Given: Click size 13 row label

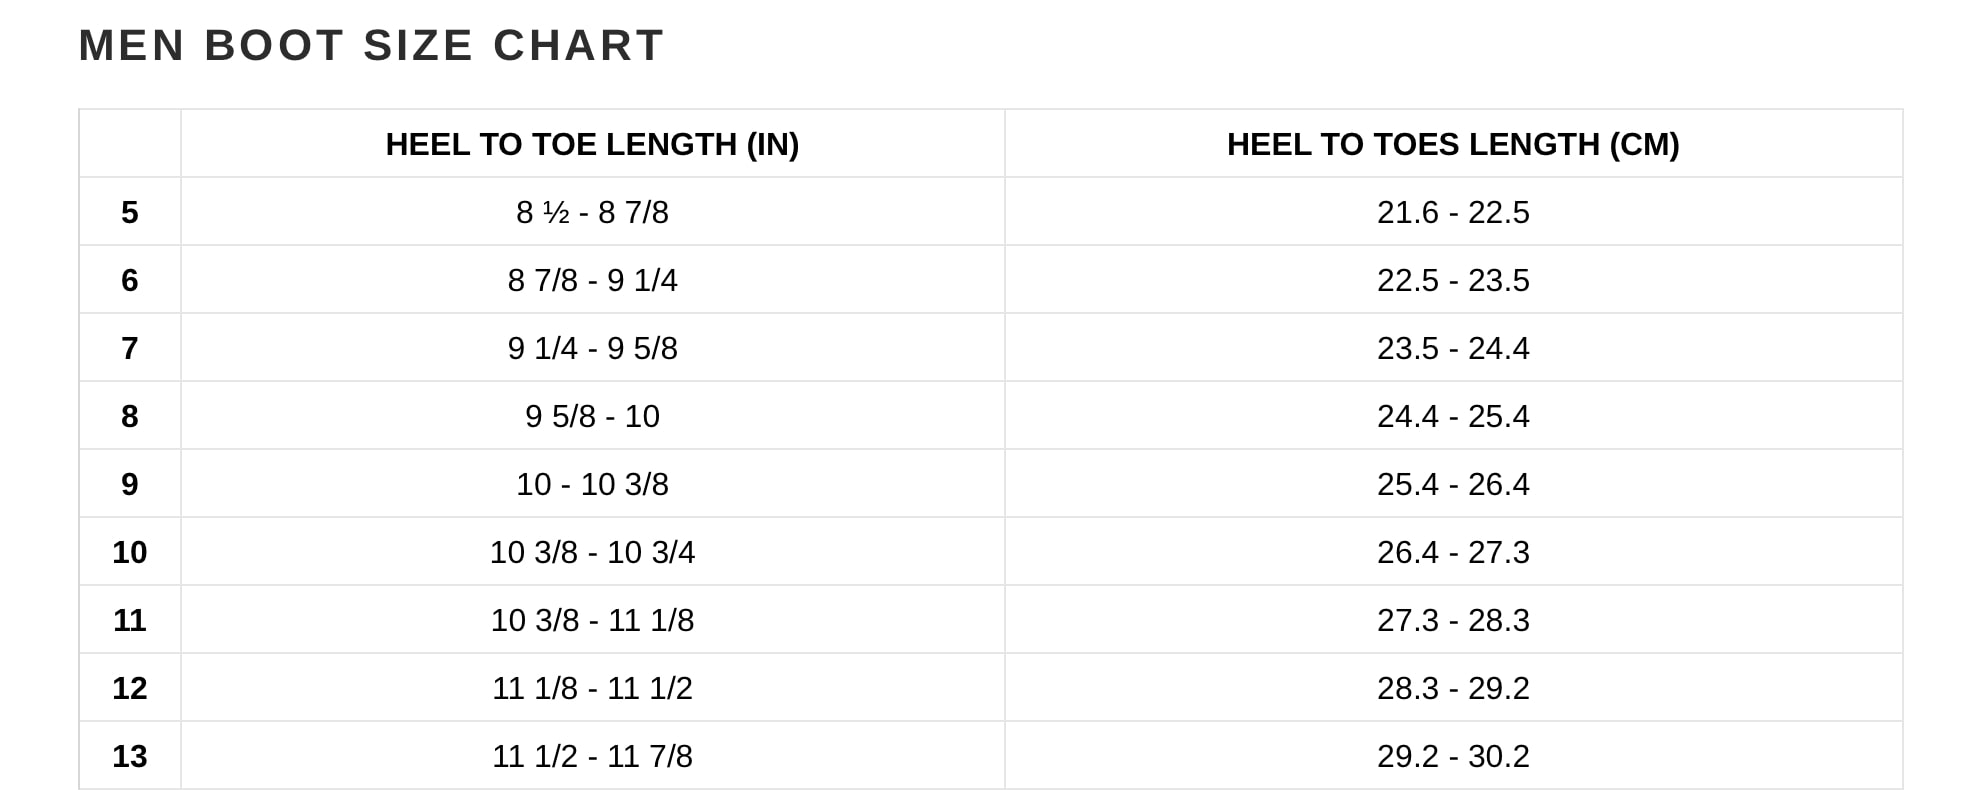Looking at the screenshot, I should click(x=130, y=756).
